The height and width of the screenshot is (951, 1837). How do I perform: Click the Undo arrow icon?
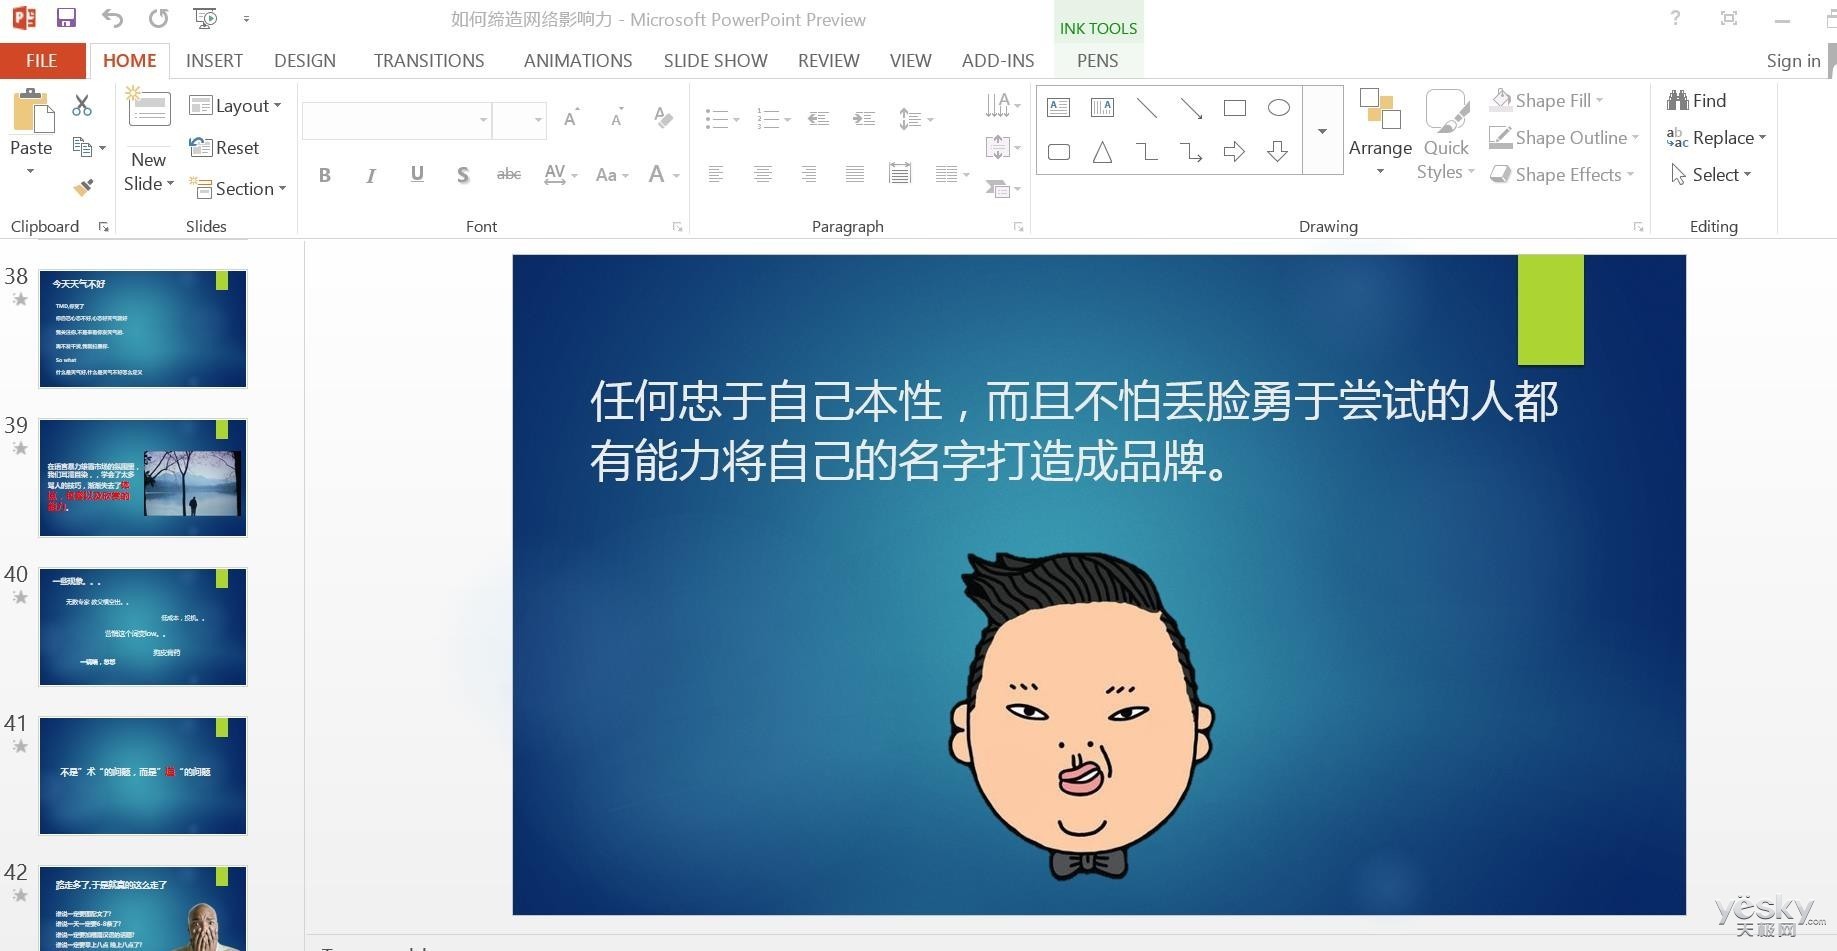pyautogui.click(x=112, y=18)
